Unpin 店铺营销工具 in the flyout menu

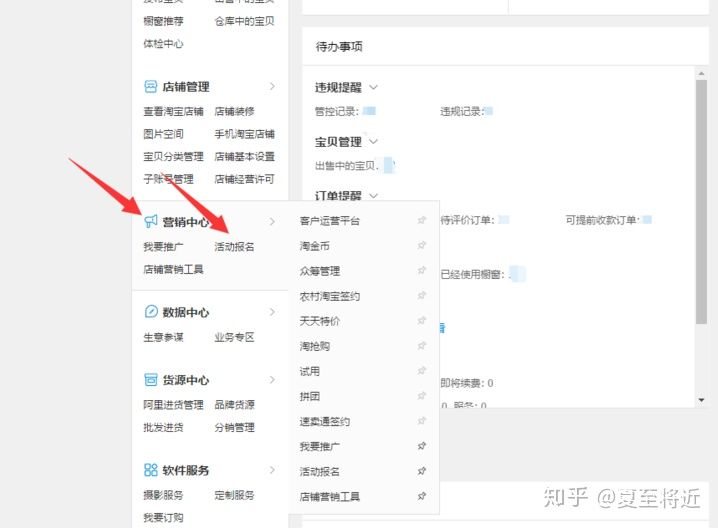coord(422,496)
